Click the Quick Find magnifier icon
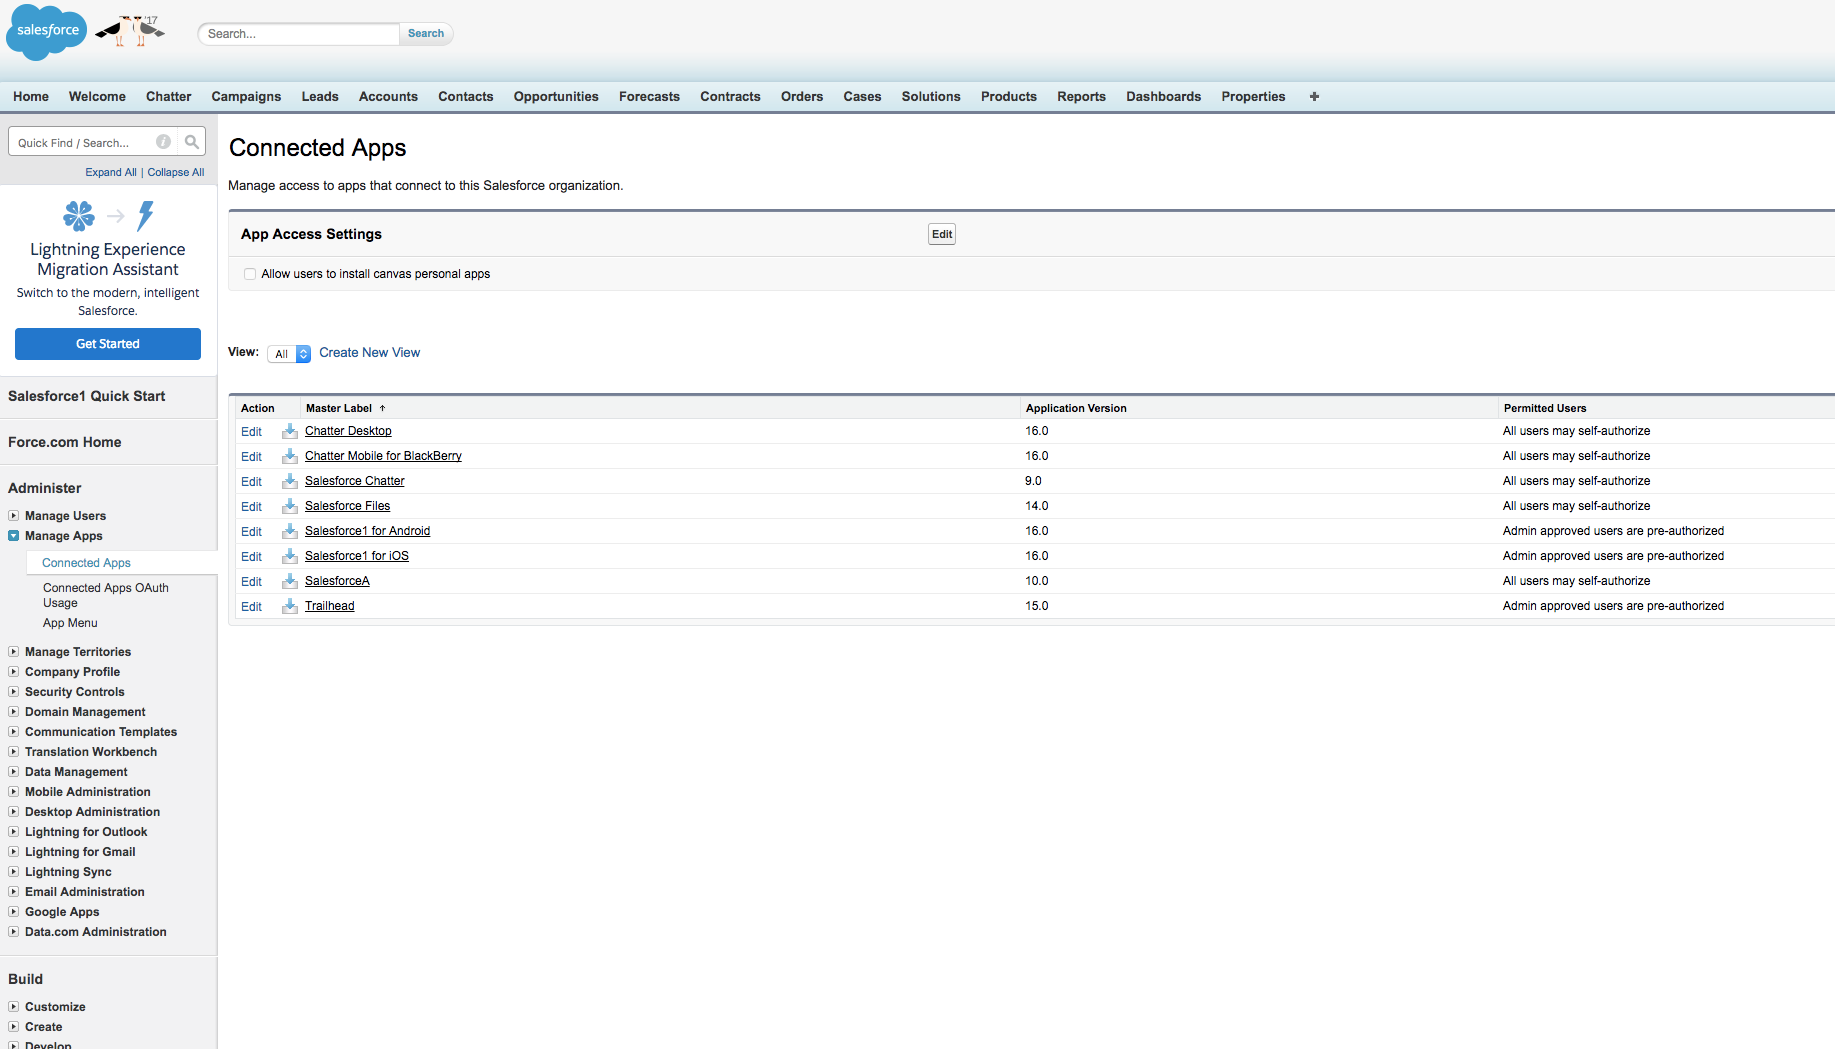 click(192, 142)
